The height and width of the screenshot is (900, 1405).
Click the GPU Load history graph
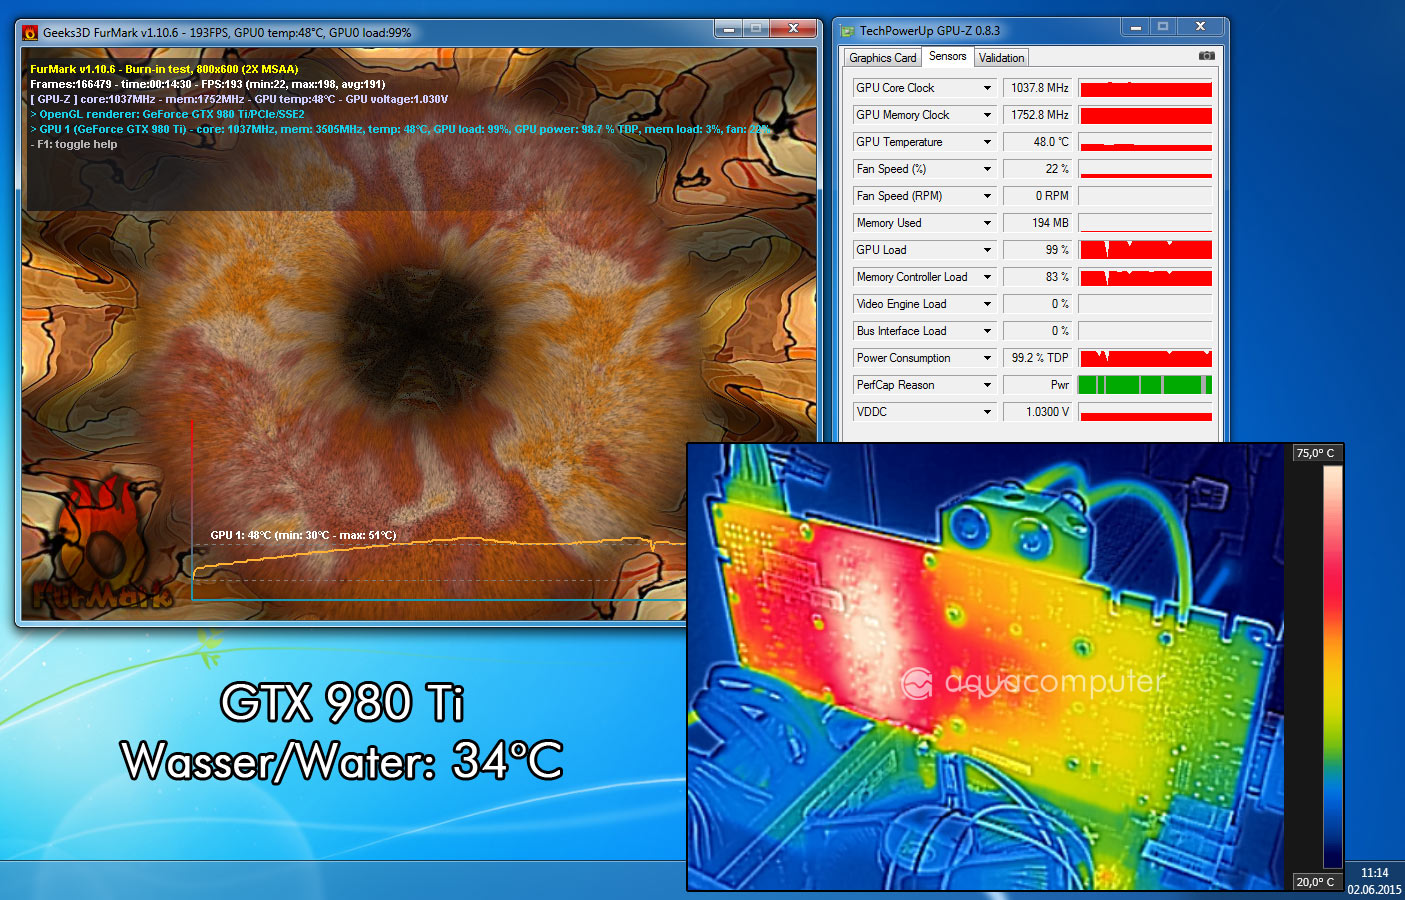tap(1146, 250)
